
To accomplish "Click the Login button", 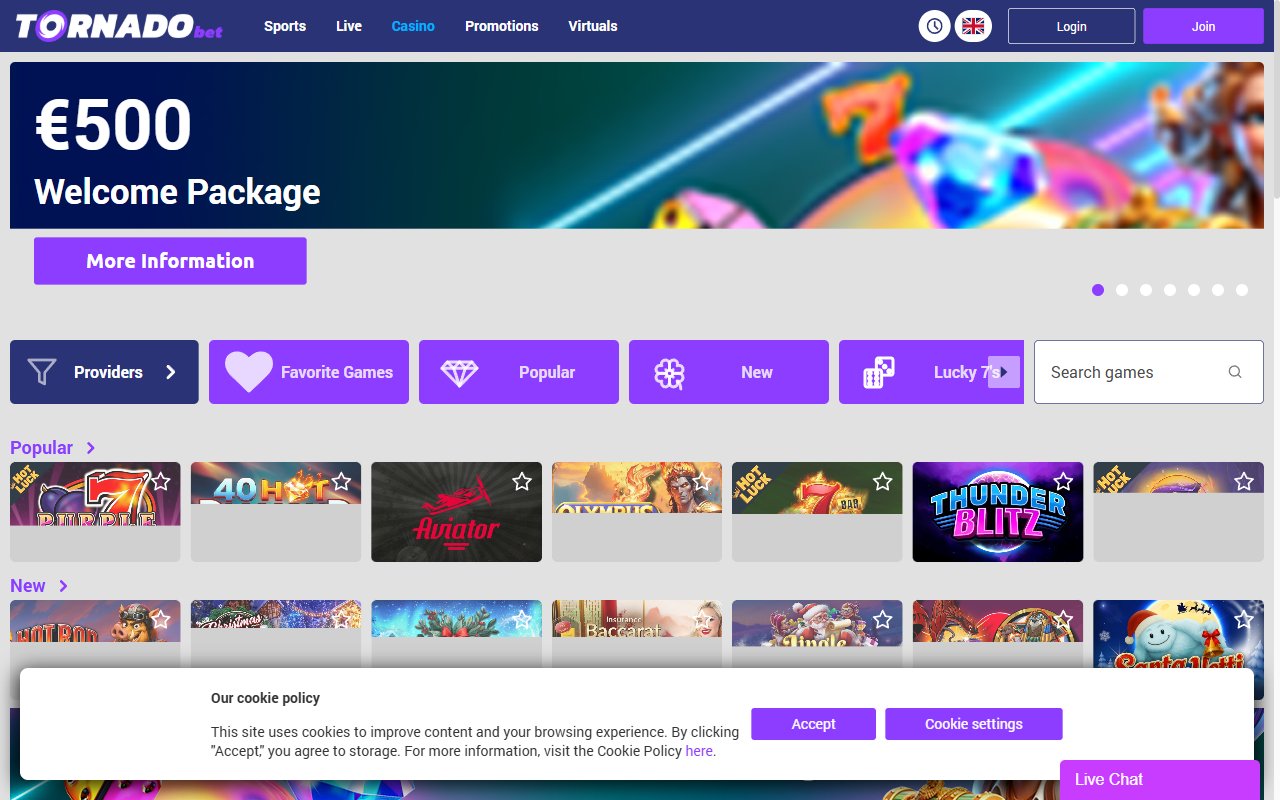I will point(1071,26).
